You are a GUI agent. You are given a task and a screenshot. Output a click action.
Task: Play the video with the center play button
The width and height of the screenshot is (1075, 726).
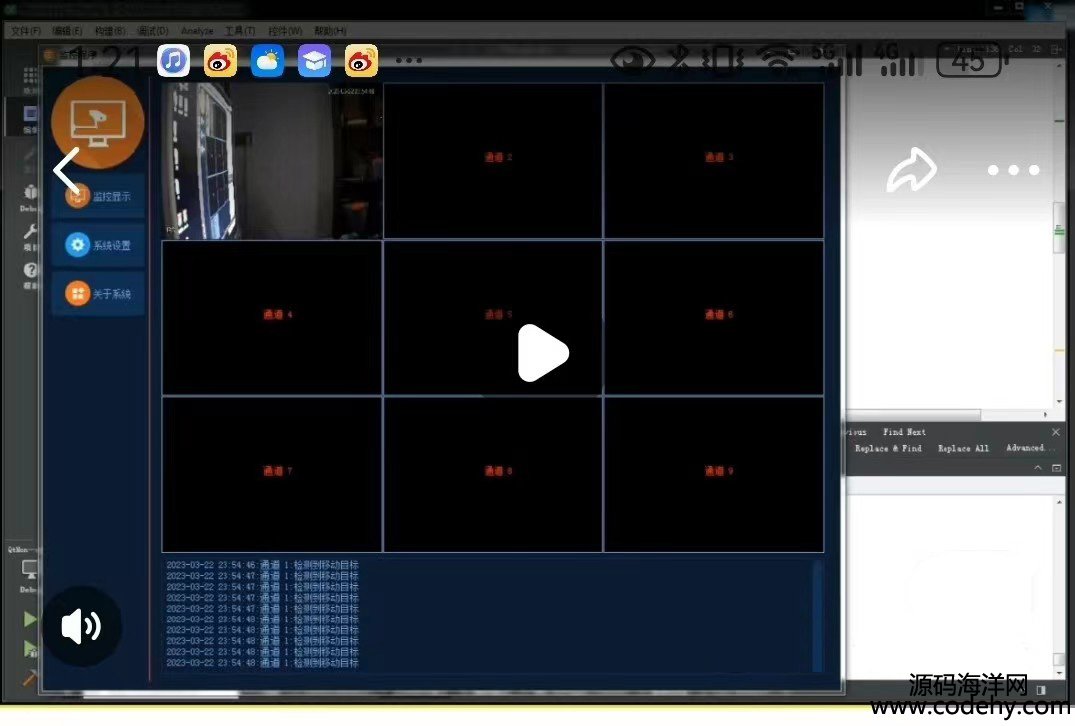(543, 353)
